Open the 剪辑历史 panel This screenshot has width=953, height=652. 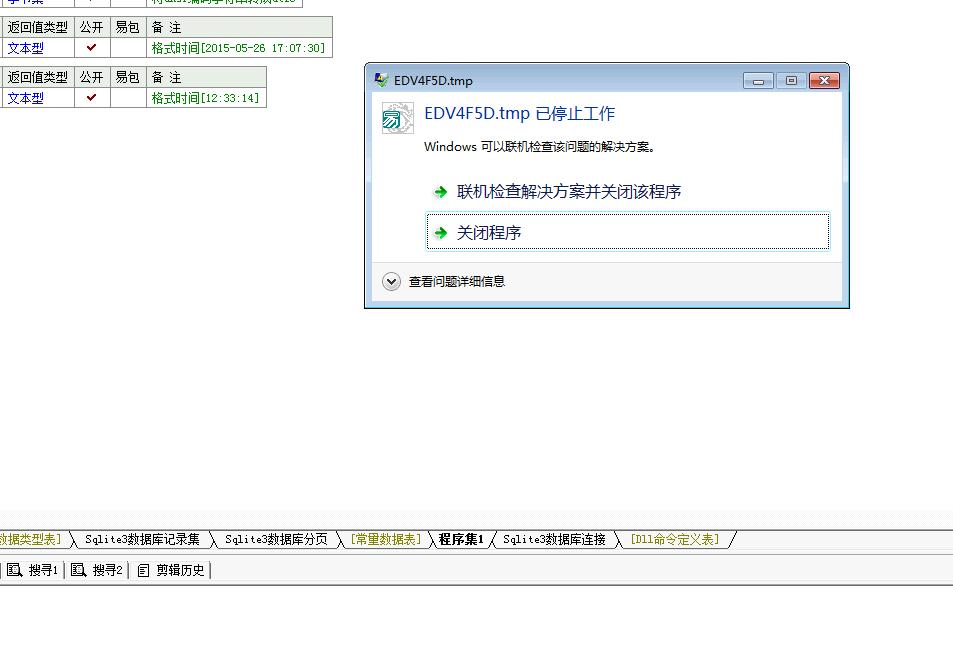click(x=171, y=570)
